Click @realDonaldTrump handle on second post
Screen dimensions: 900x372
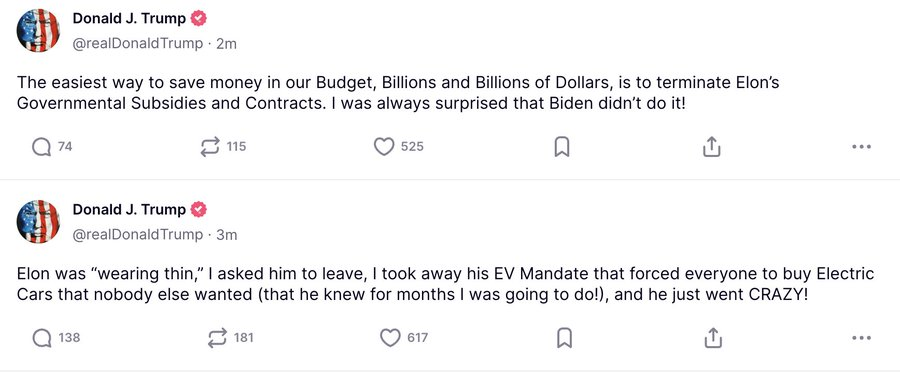(138, 235)
